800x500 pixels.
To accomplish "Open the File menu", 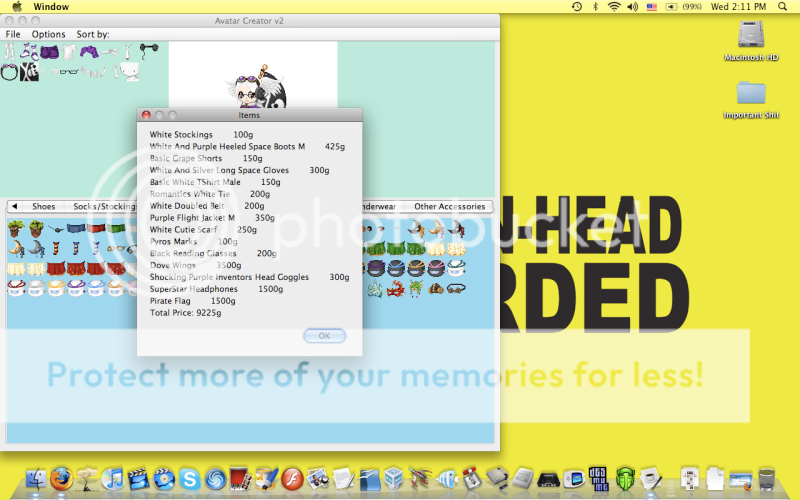I will [13, 34].
